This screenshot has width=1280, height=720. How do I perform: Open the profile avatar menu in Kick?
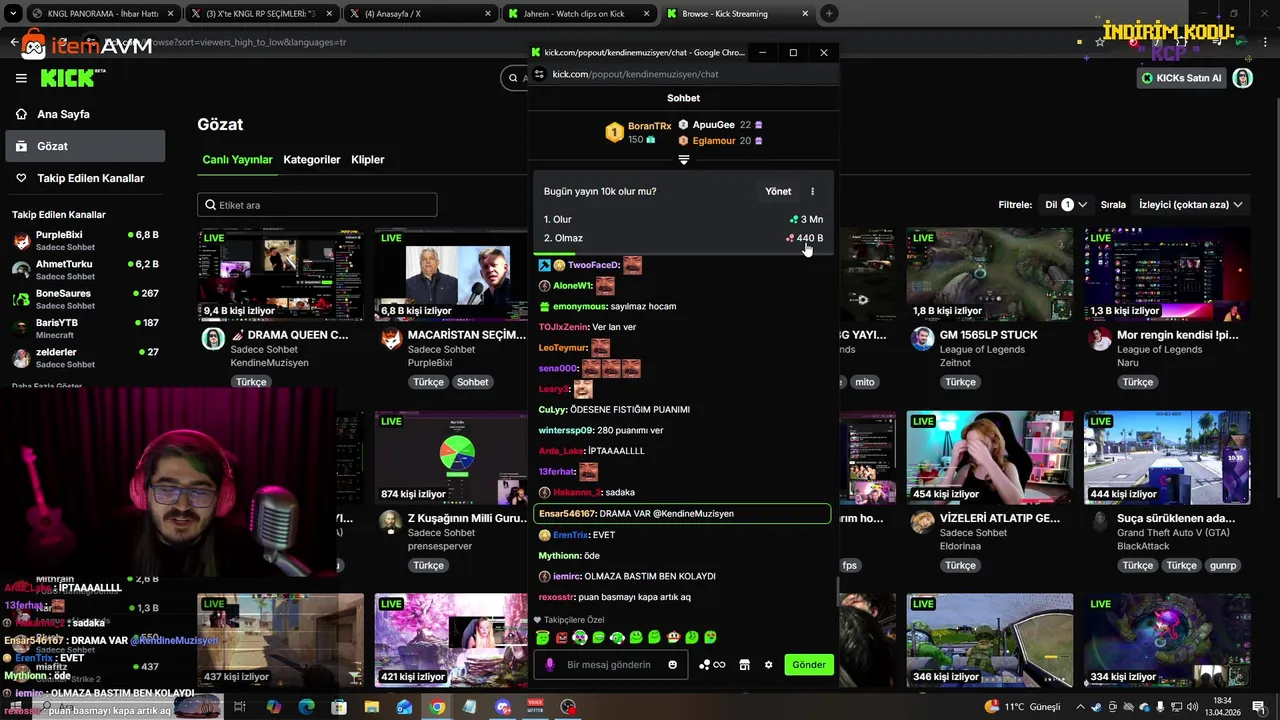point(1242,78)
